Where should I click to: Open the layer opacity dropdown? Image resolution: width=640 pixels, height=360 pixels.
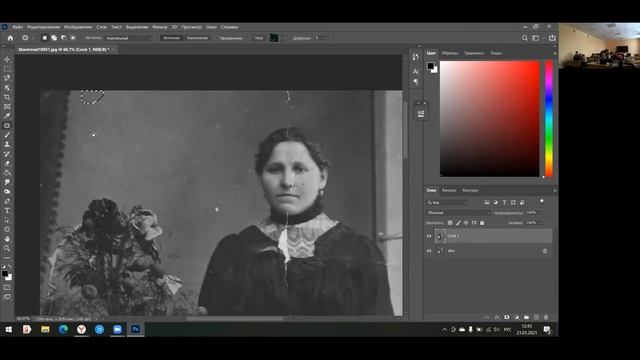coord(540,213)
